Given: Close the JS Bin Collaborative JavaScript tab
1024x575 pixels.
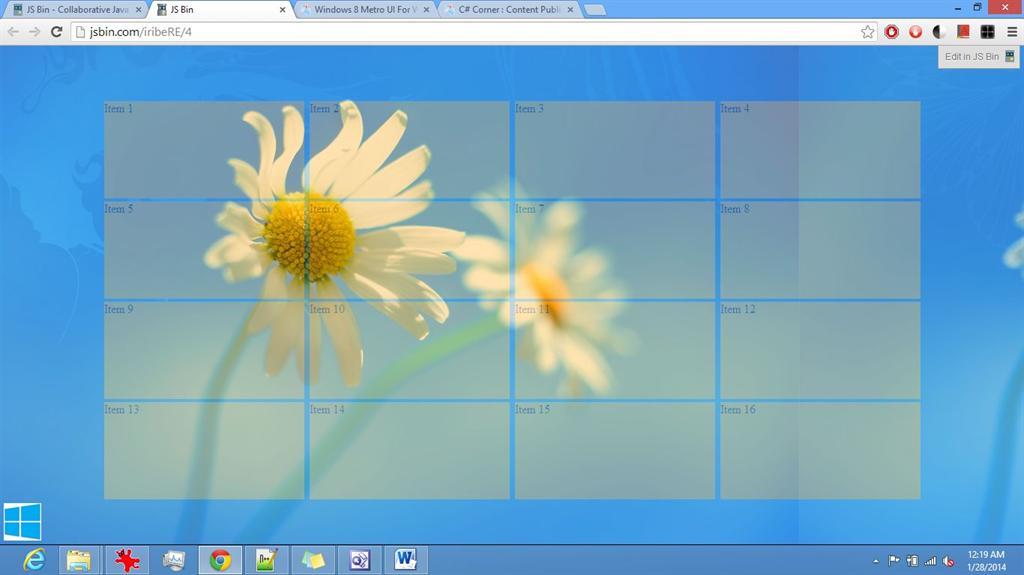Looking at the screenshot, I should 138,10.
